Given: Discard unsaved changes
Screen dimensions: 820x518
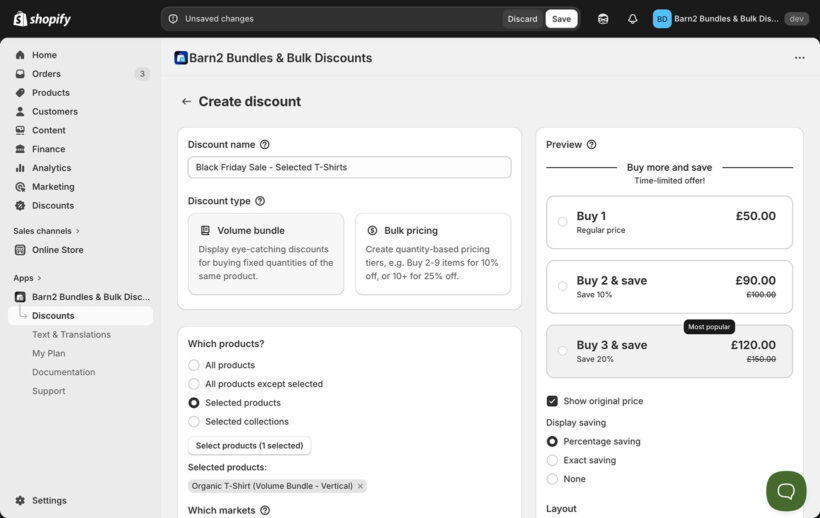Looking at the screenshot, I should click(x=522, y=19).
